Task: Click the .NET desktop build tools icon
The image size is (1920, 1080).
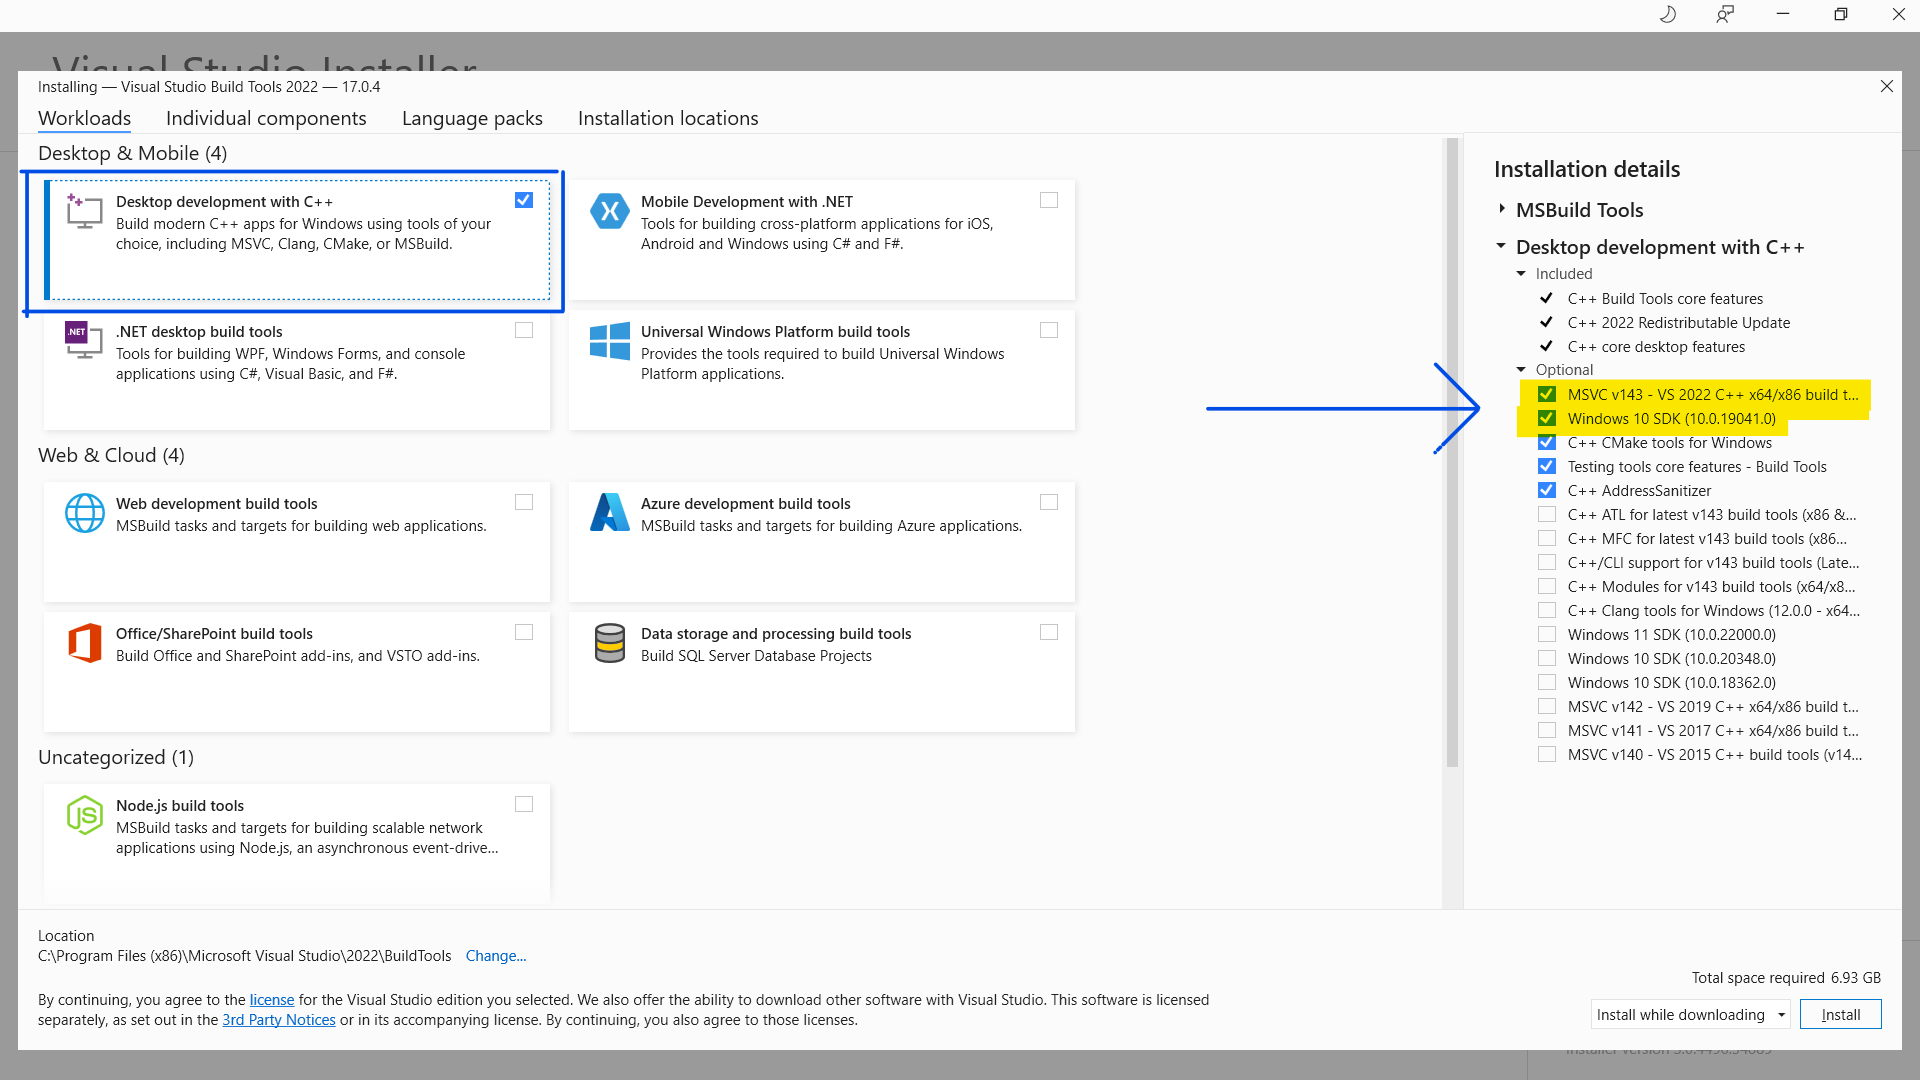Action: pos(84,340)
